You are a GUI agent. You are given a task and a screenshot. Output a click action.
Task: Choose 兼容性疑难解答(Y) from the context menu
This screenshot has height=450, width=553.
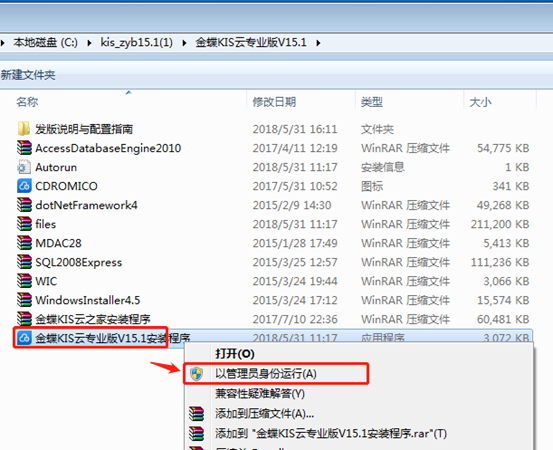(260, 393)
